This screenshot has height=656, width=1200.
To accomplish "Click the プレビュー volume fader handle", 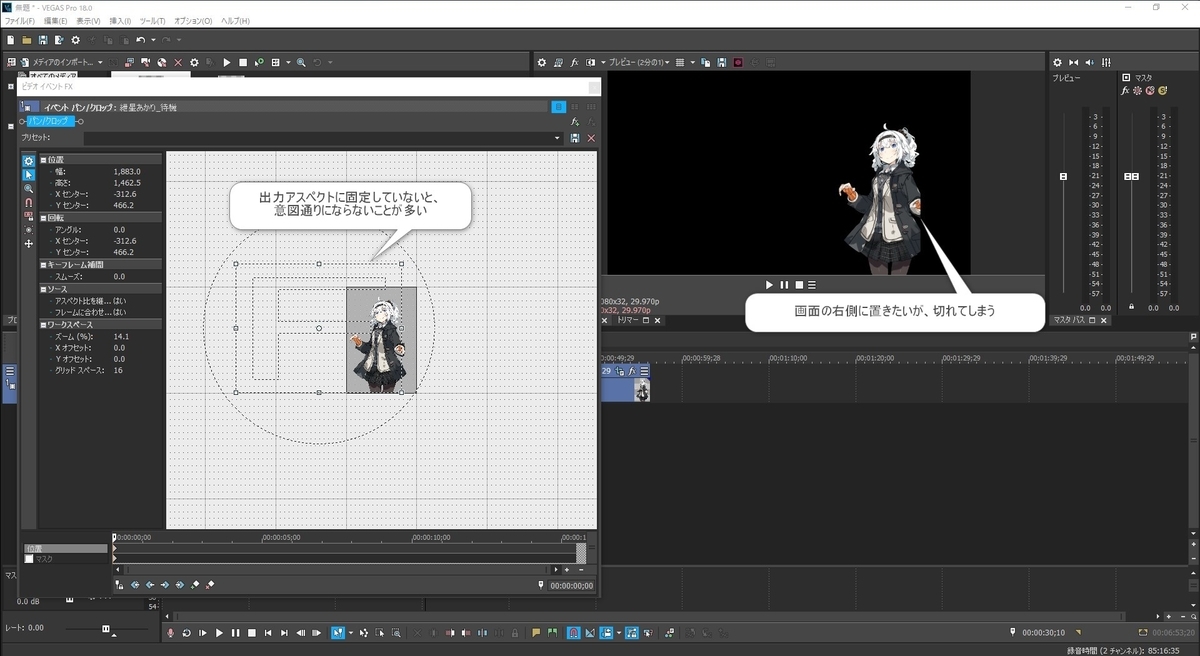I will tap(1064, 177).
